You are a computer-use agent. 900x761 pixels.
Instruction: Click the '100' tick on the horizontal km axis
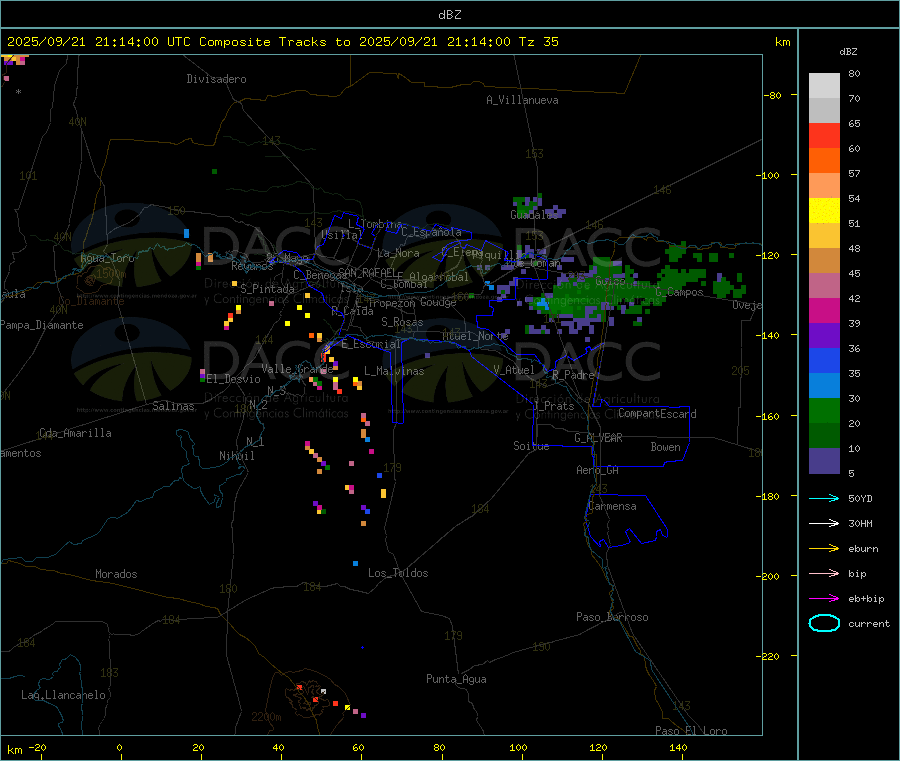click(x=518, y=747)
